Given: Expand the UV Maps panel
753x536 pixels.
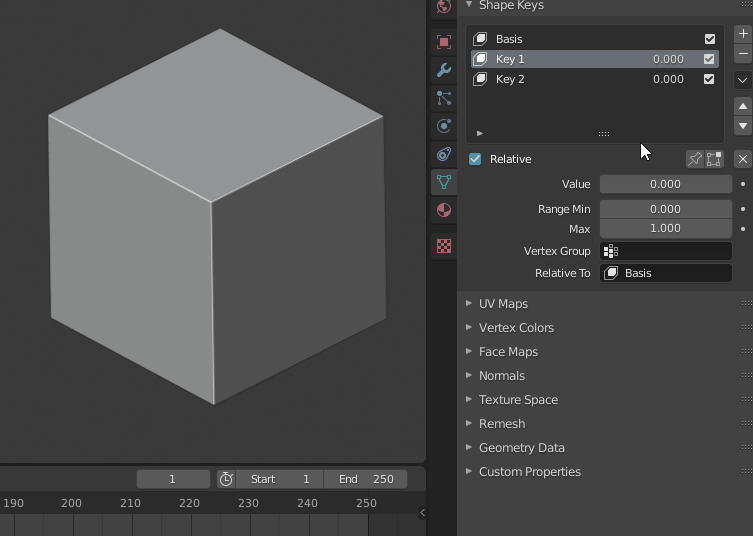Looking at the screenshot, I should (x=469, y=303).
